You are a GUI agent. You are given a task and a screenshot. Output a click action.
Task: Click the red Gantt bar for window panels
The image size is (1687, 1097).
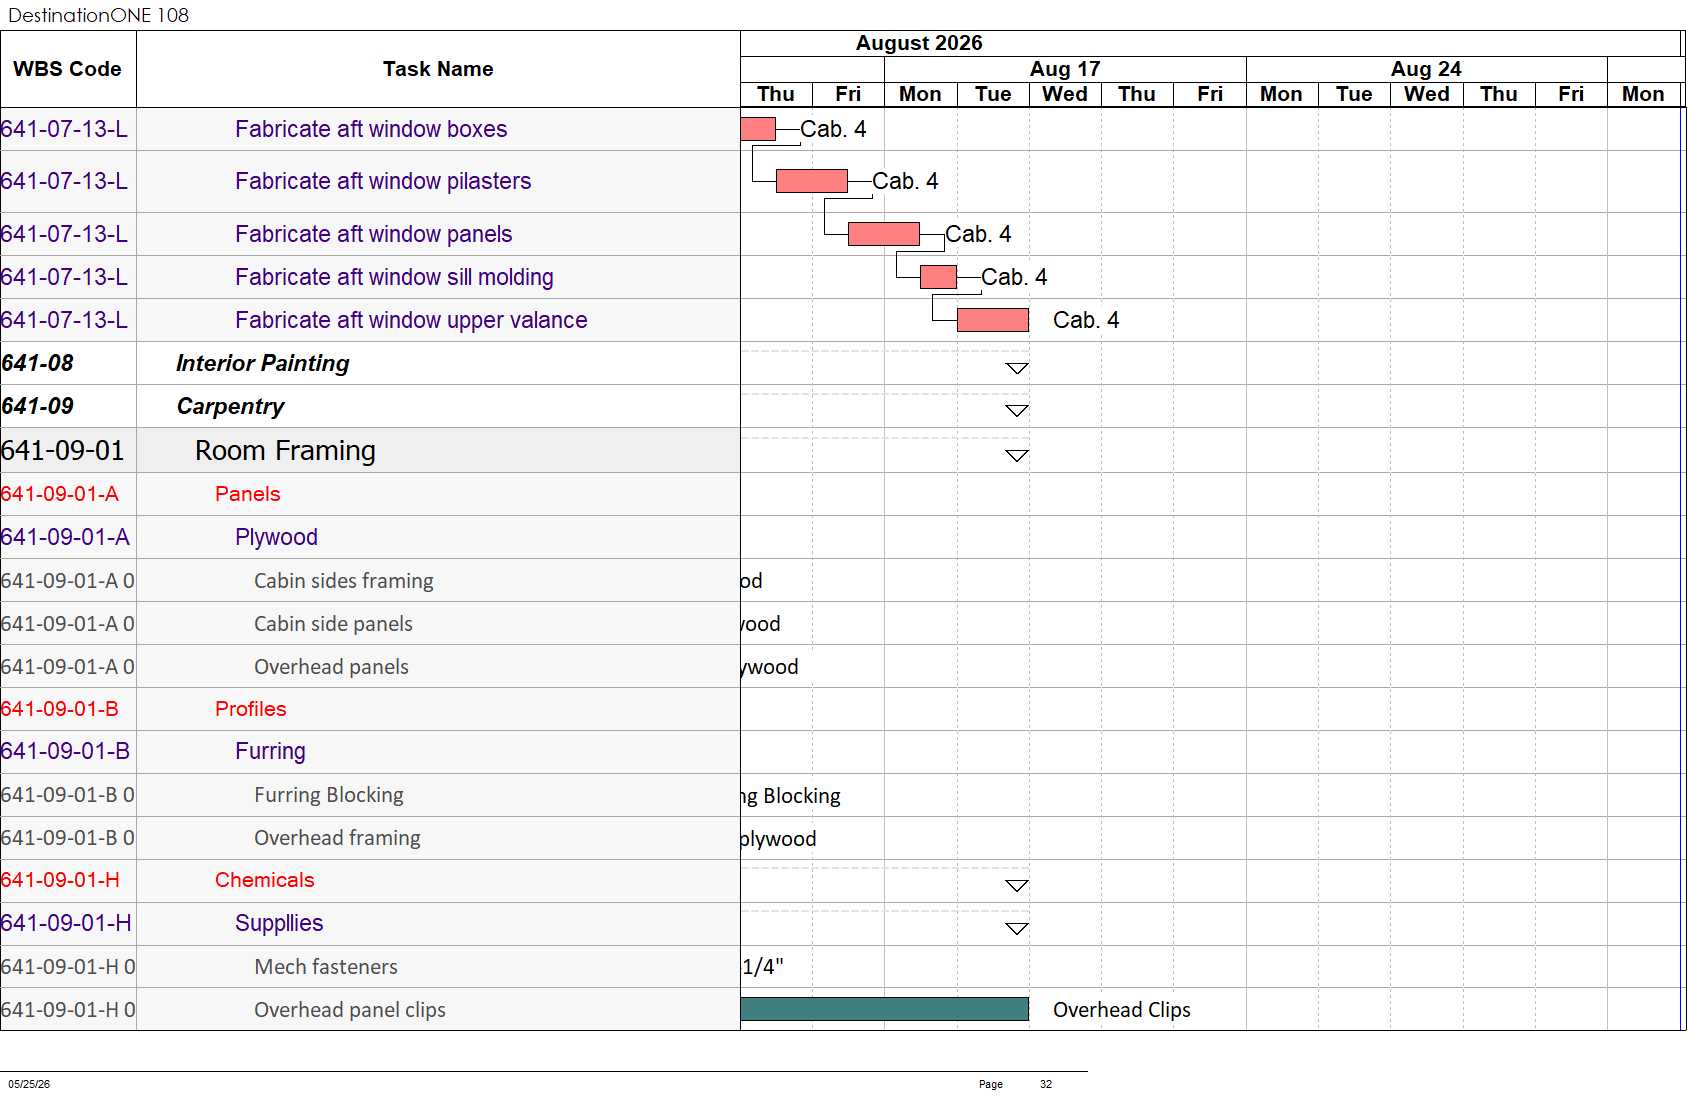click(x=884, y=234)
